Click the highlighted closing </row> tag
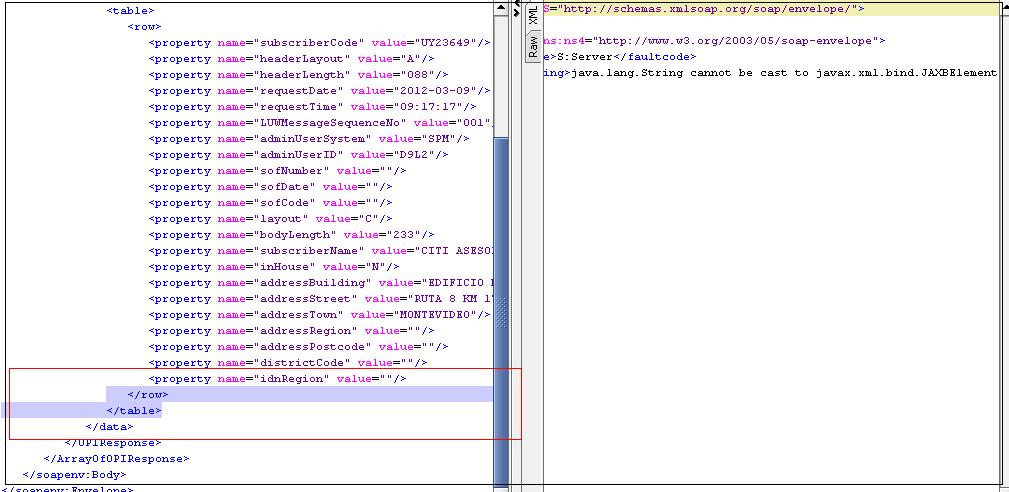The width and height of the screenshot is (1009, 492). tap(148, 395)
